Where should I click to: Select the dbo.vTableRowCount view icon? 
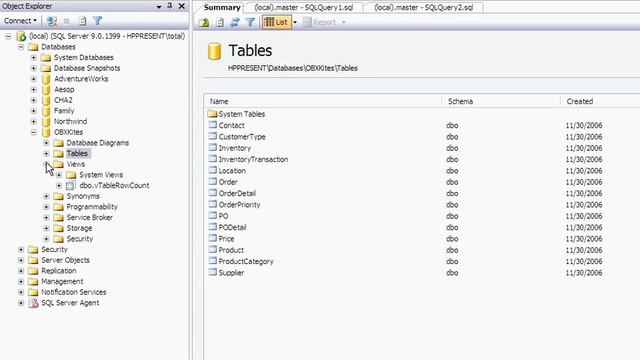[x=71, y=185]
